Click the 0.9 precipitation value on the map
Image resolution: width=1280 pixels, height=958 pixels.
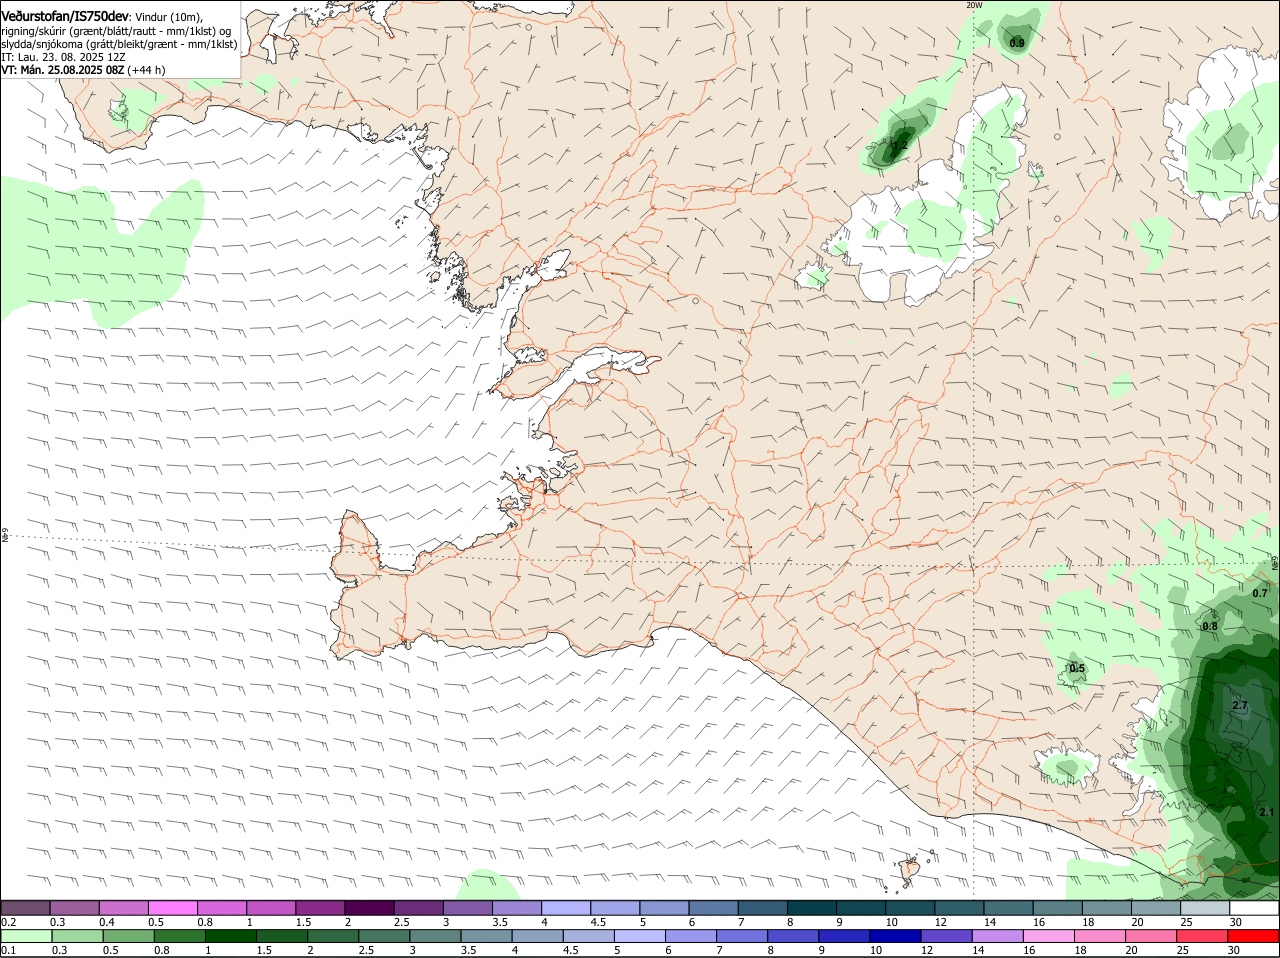coord(1017,43)
